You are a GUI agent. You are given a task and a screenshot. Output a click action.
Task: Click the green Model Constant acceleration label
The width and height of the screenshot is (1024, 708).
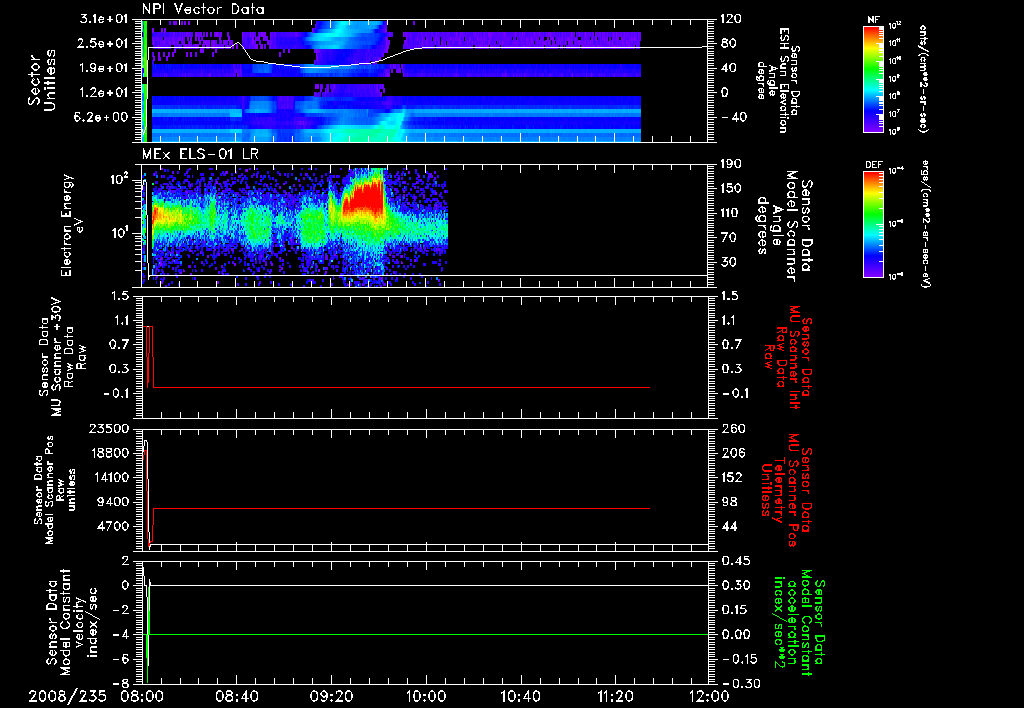799,622
